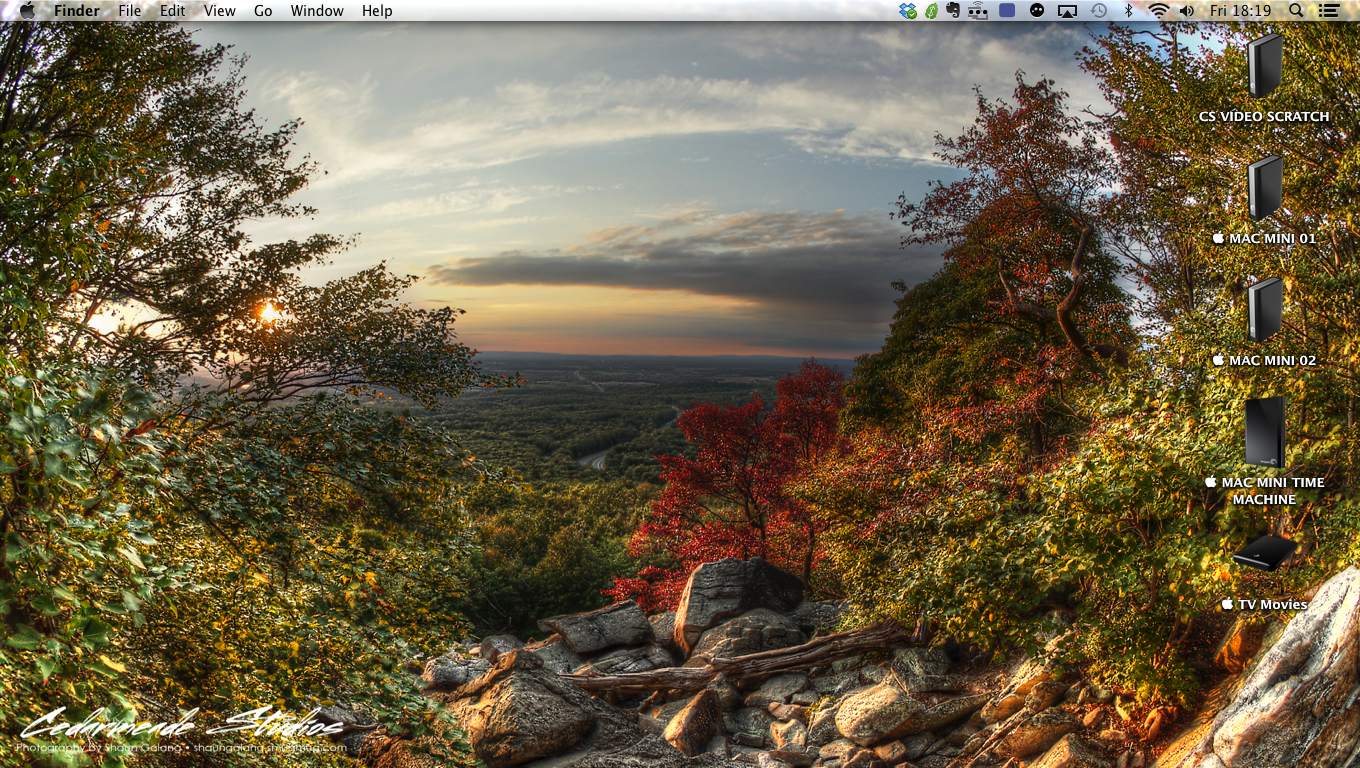This screenshot has height=768, width=1360.
Task: Open the Finder application menu
Action: 76,11
